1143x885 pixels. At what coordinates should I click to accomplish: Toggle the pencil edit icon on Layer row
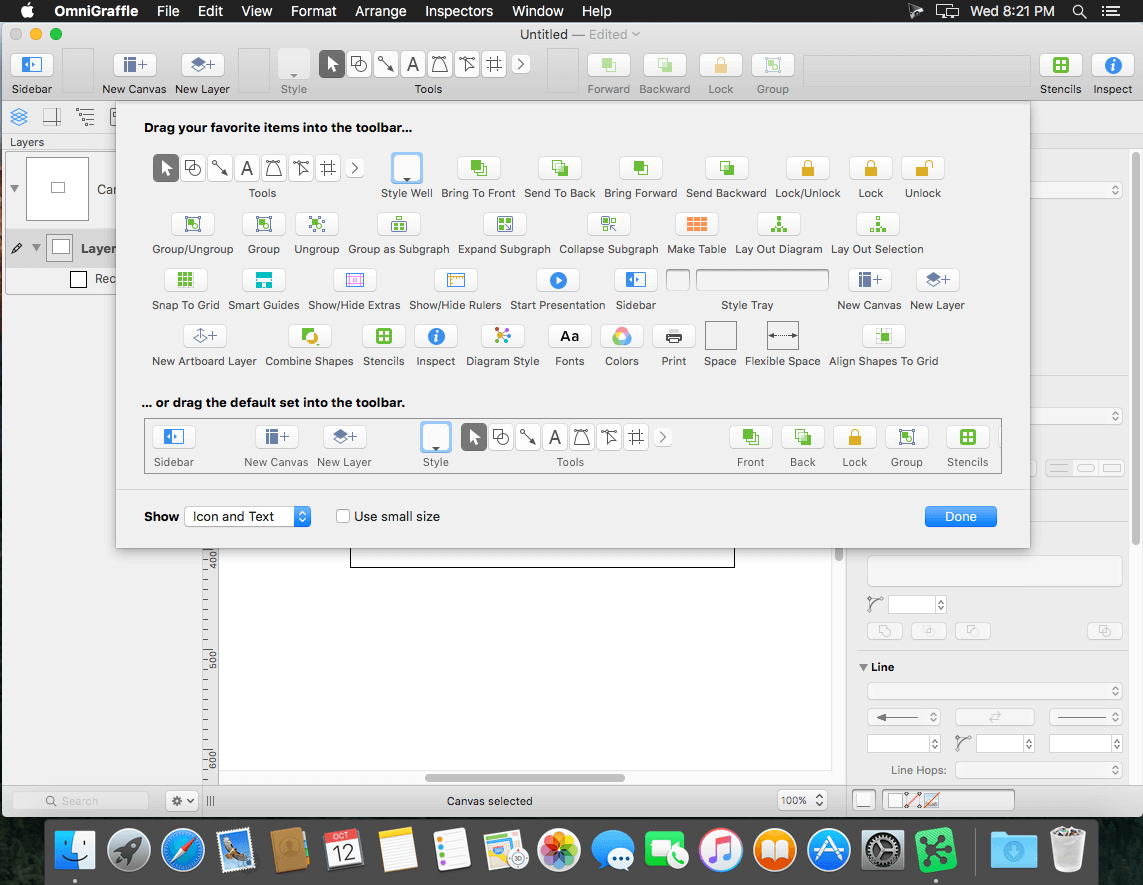pyautogui.click(x=17, y=249)
